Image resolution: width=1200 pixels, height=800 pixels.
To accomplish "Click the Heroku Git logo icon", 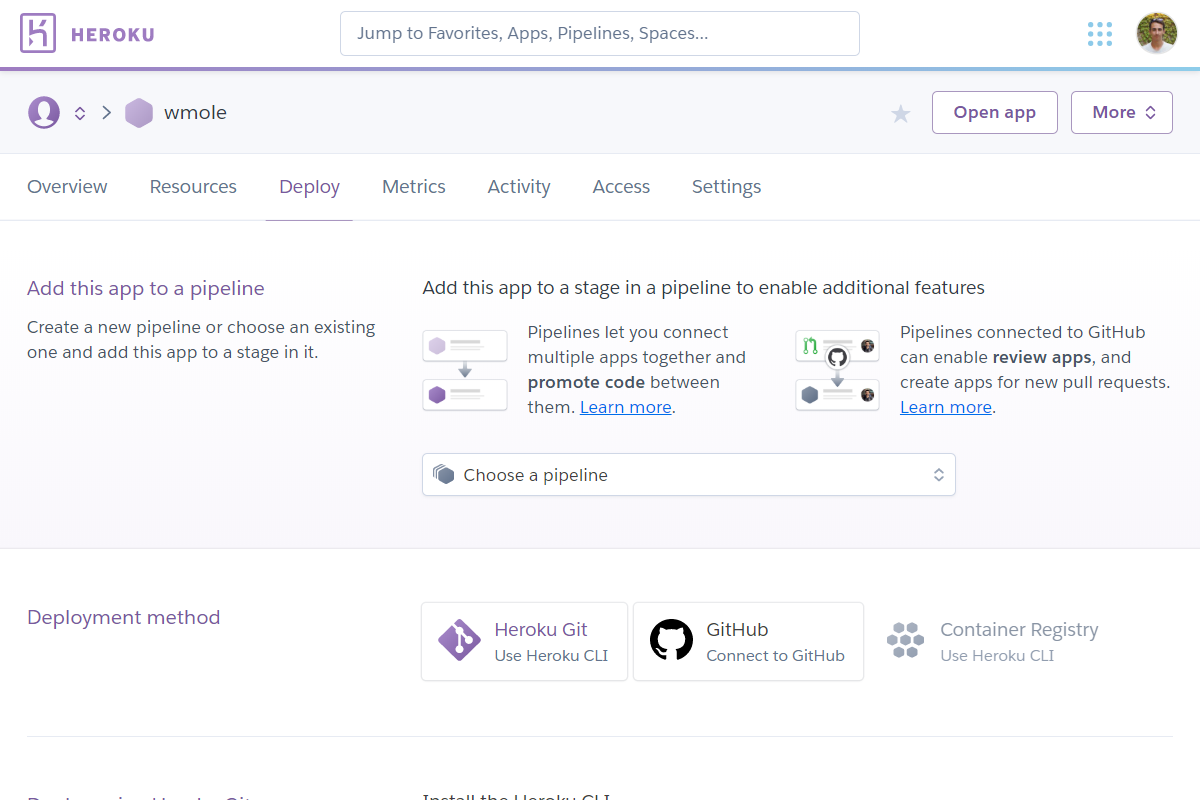I will (x=459, y=641).
